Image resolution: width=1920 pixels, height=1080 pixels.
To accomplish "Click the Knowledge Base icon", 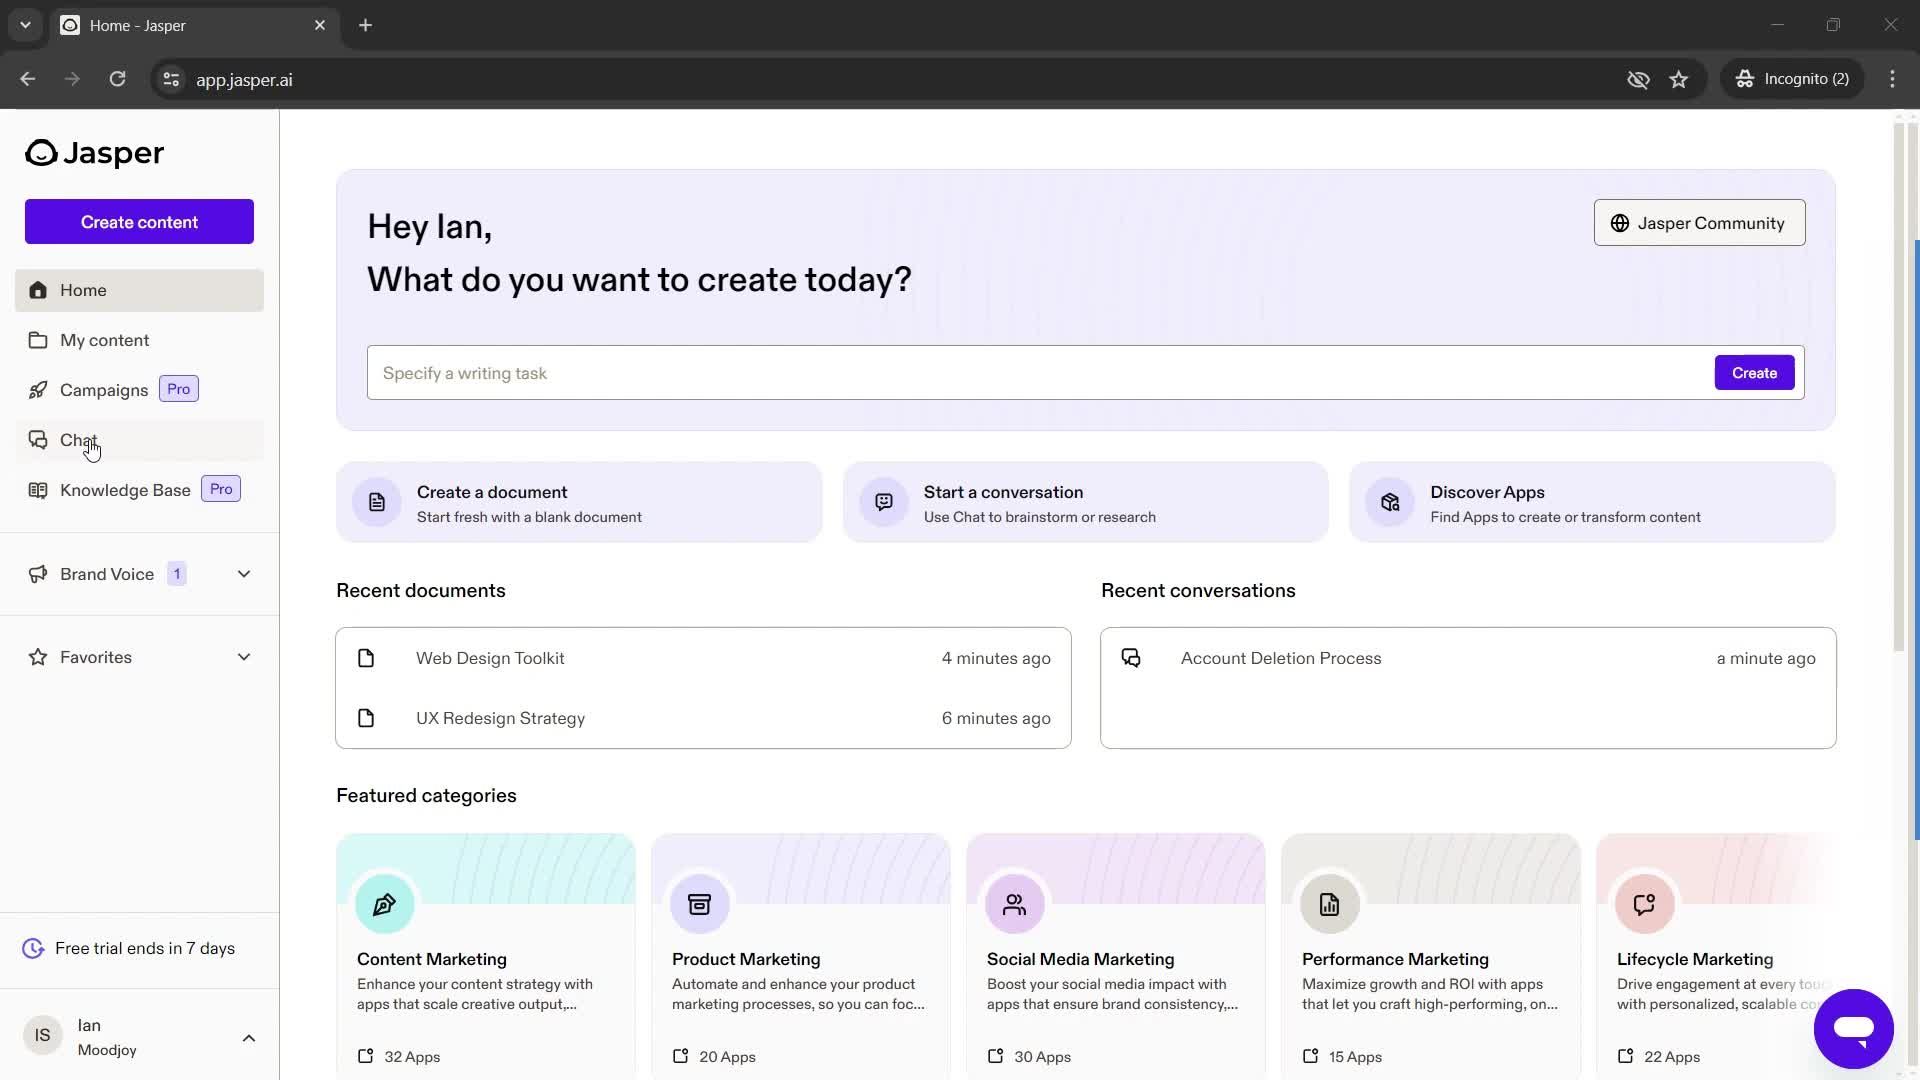I will [x=37, y=491].
